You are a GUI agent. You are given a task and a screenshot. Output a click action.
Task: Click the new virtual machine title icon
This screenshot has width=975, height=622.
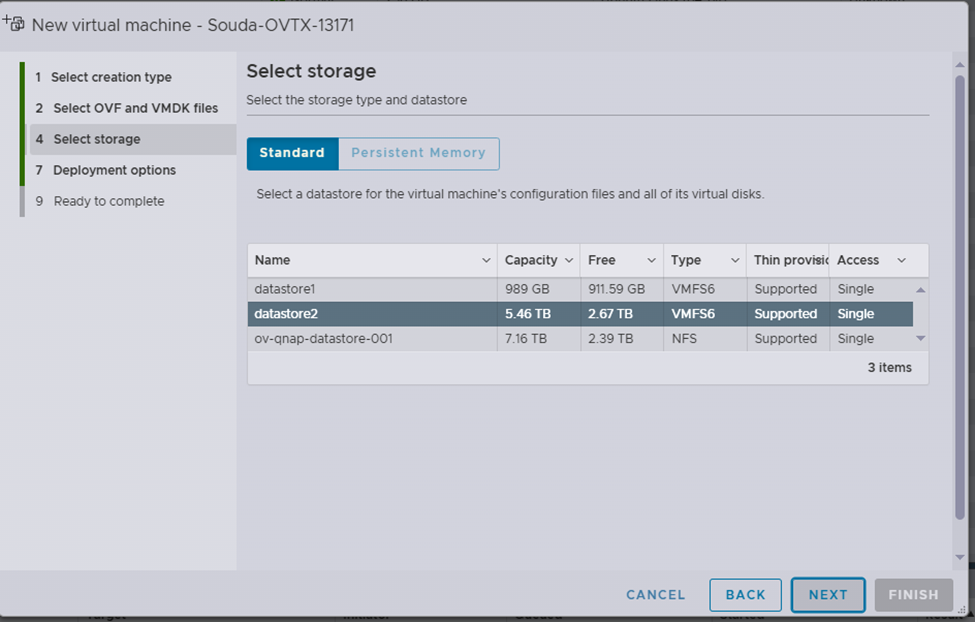click(14, 23)
